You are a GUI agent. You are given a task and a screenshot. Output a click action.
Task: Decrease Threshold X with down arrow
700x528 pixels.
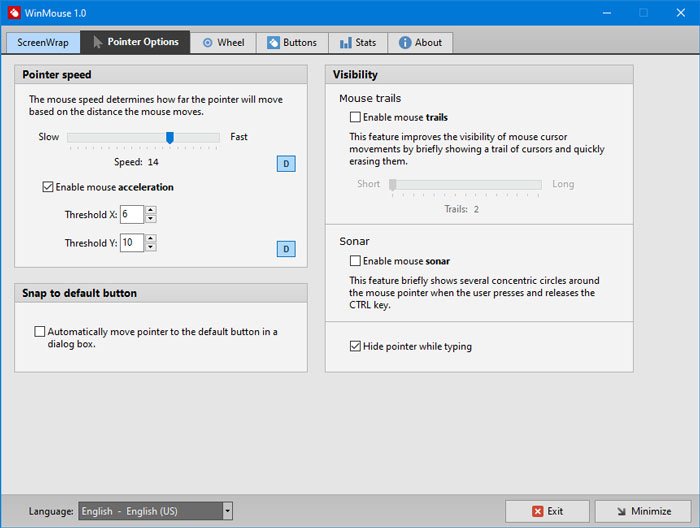click(151, 219)
